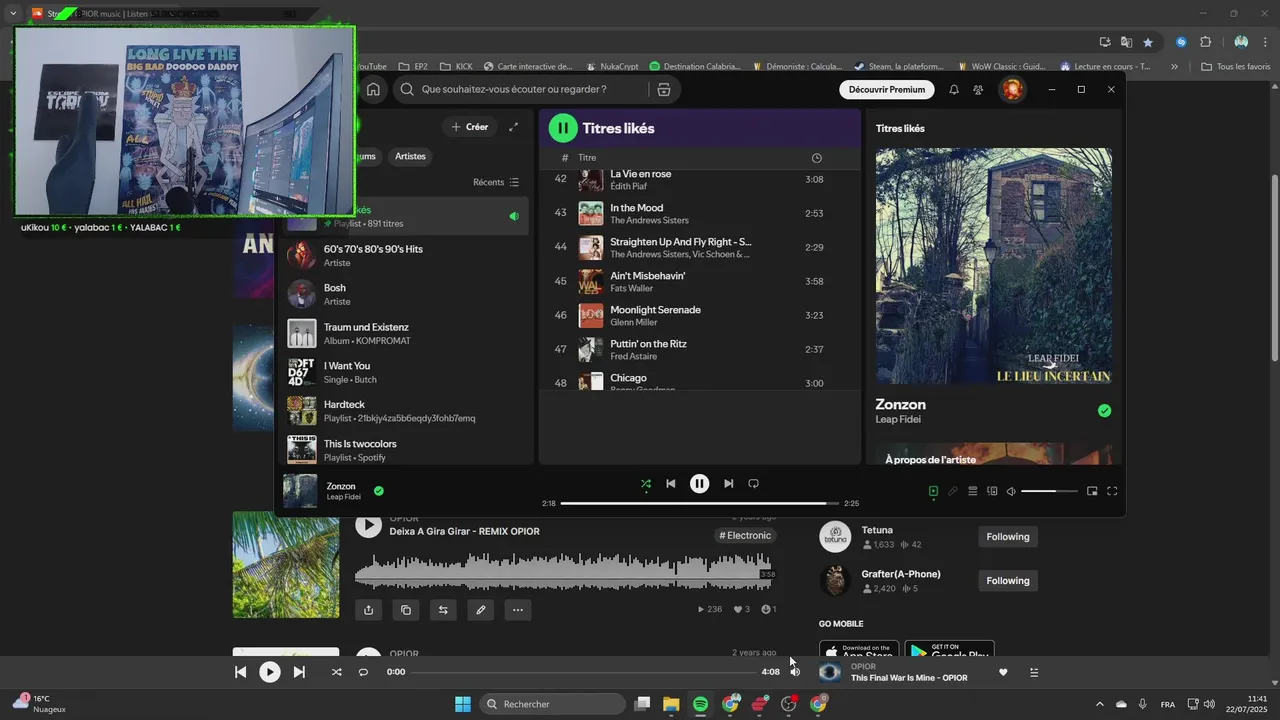
Task: Copy link icon under SoundCloud track
Action: click(406, 609)
